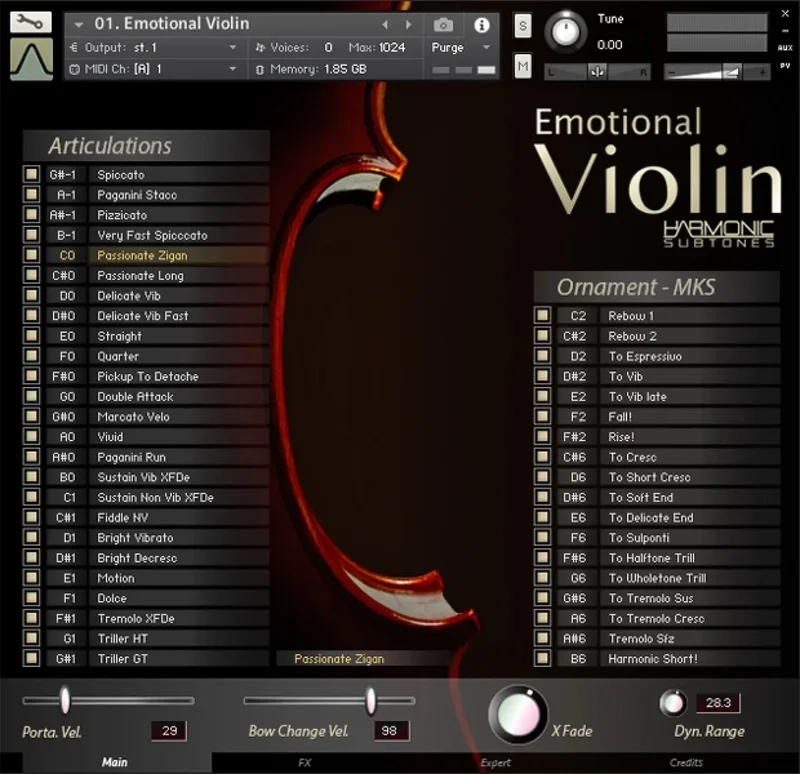Open the wrench instrument edit icon
The image size is (800, 774).
coord(31,22)
